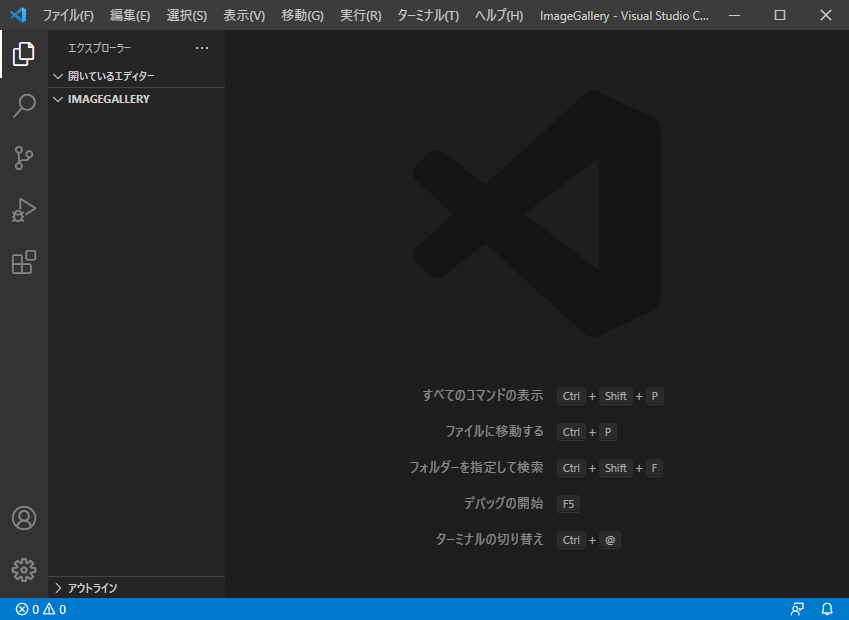Click the ターミナルの切り替え hint text
The width and height of the screenshot is (849, 620).
(489, 539)
